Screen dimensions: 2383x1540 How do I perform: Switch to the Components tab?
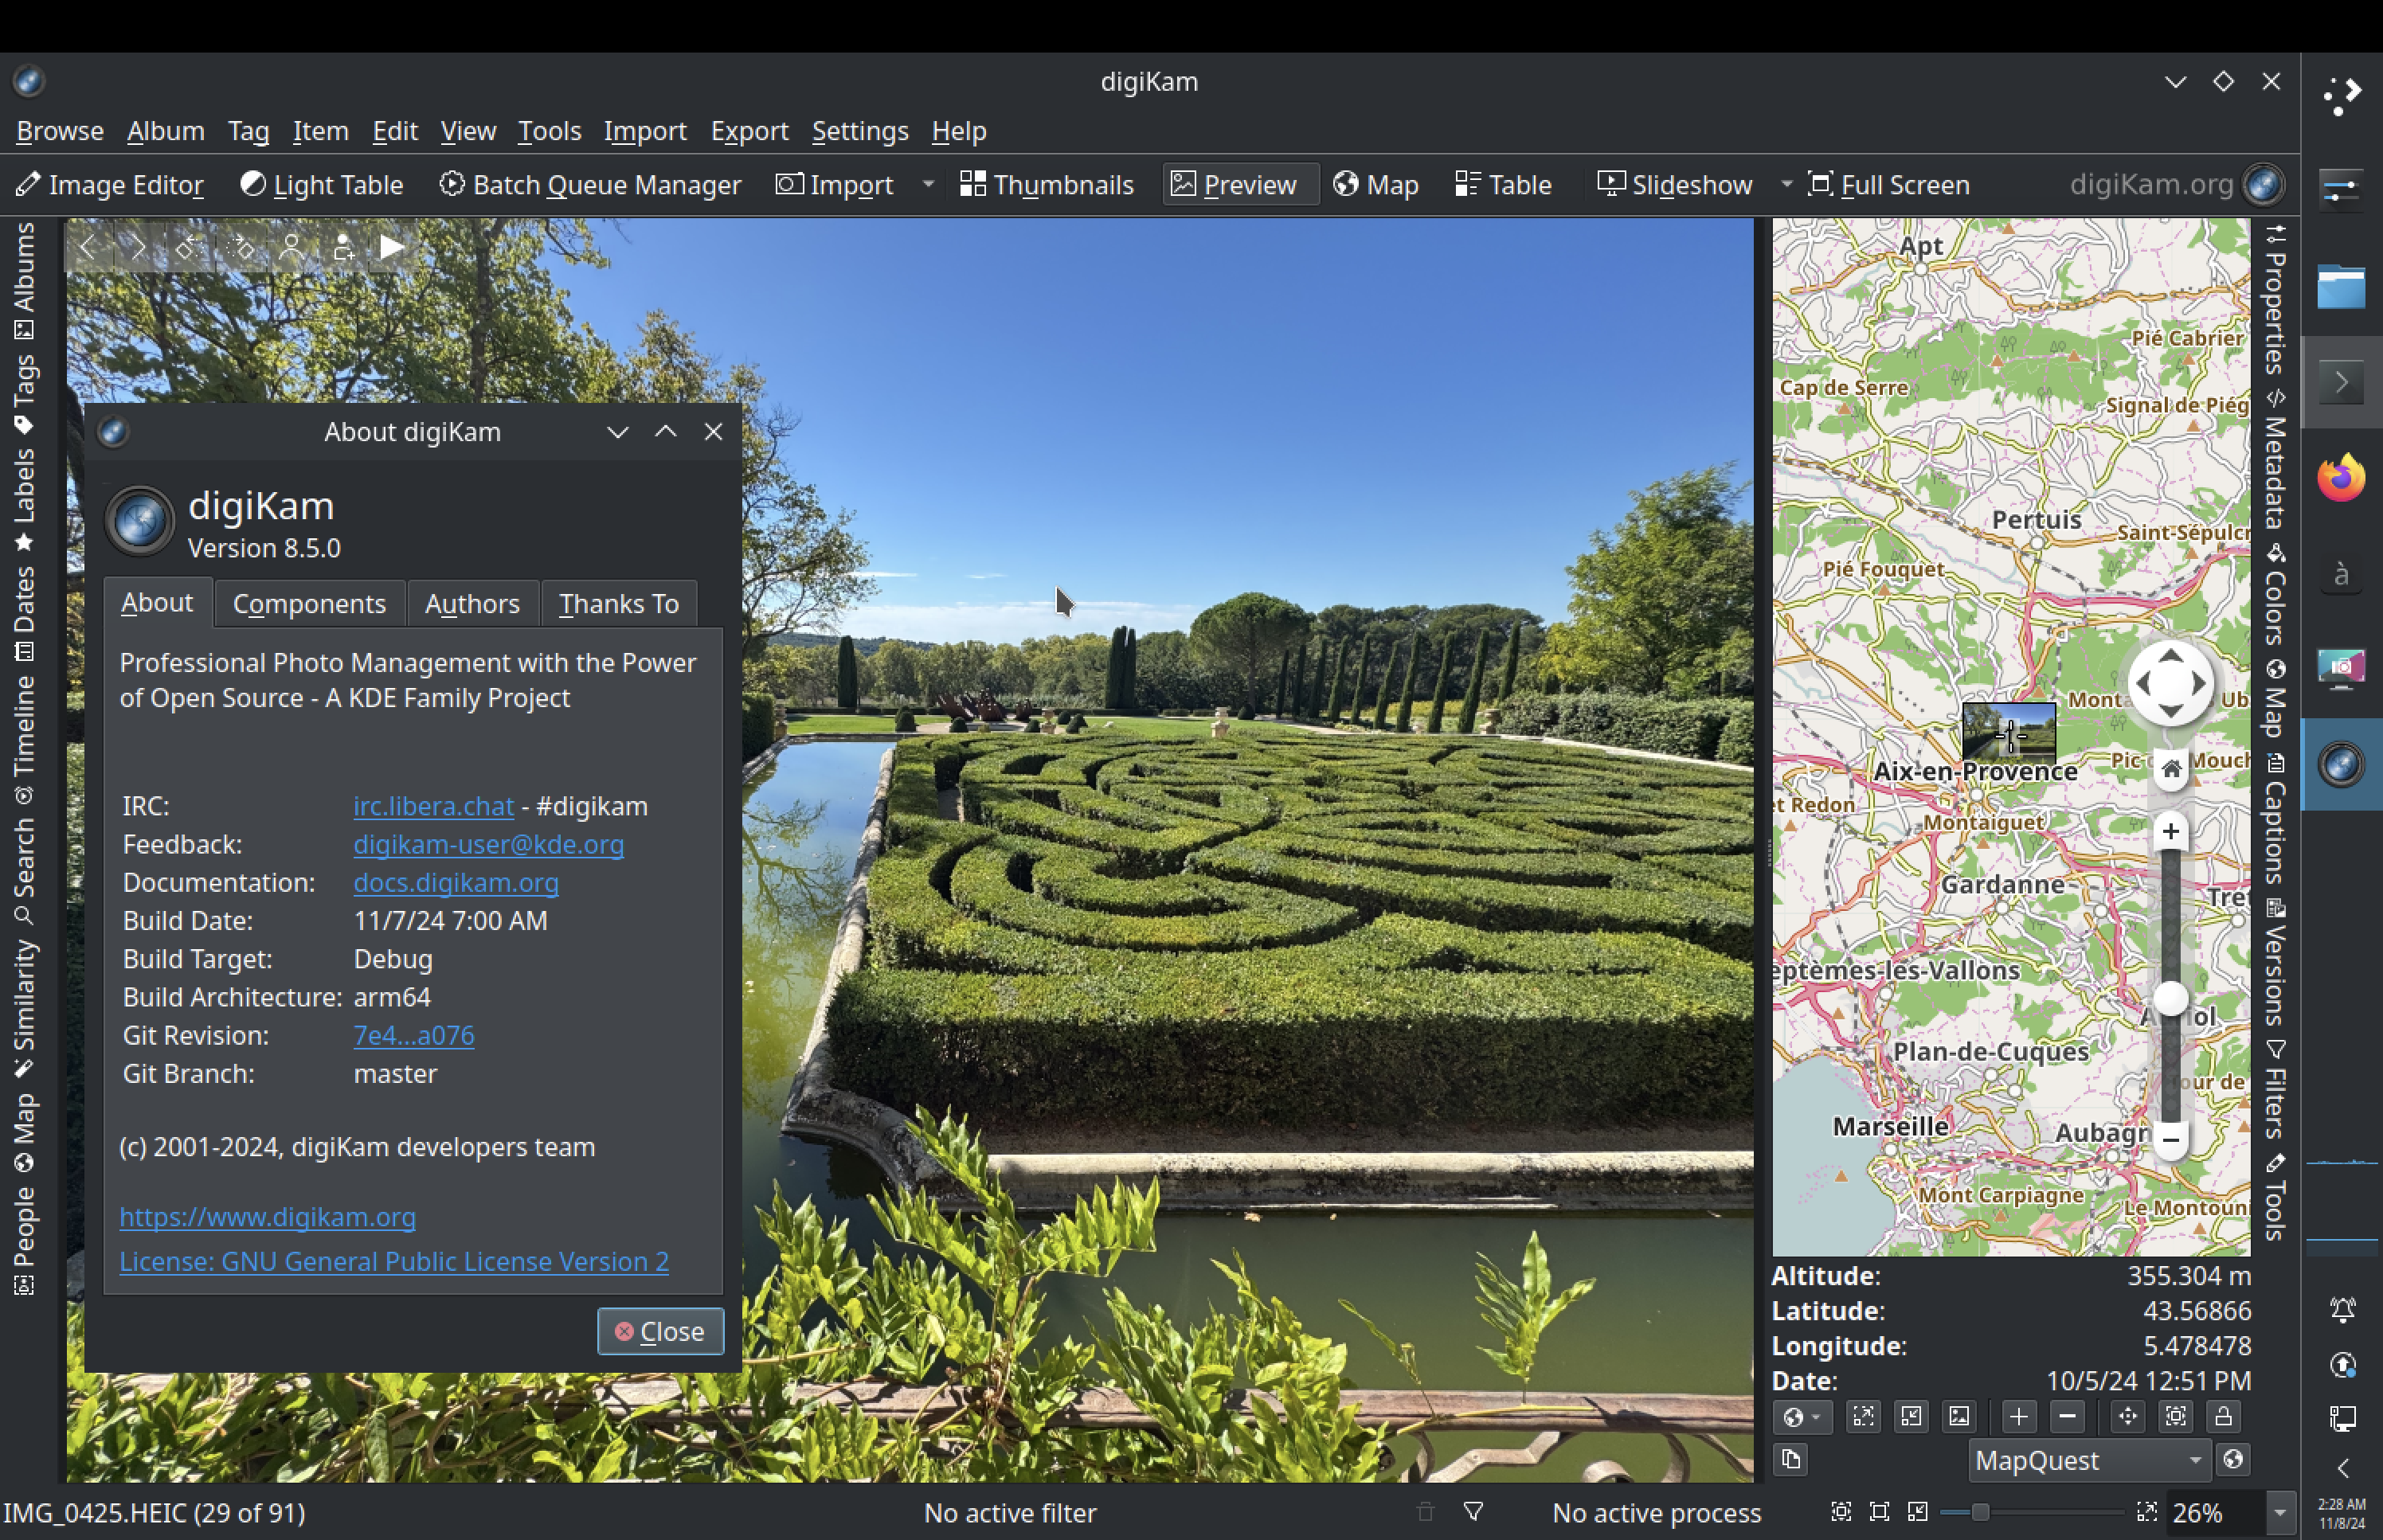click(309, 604)
